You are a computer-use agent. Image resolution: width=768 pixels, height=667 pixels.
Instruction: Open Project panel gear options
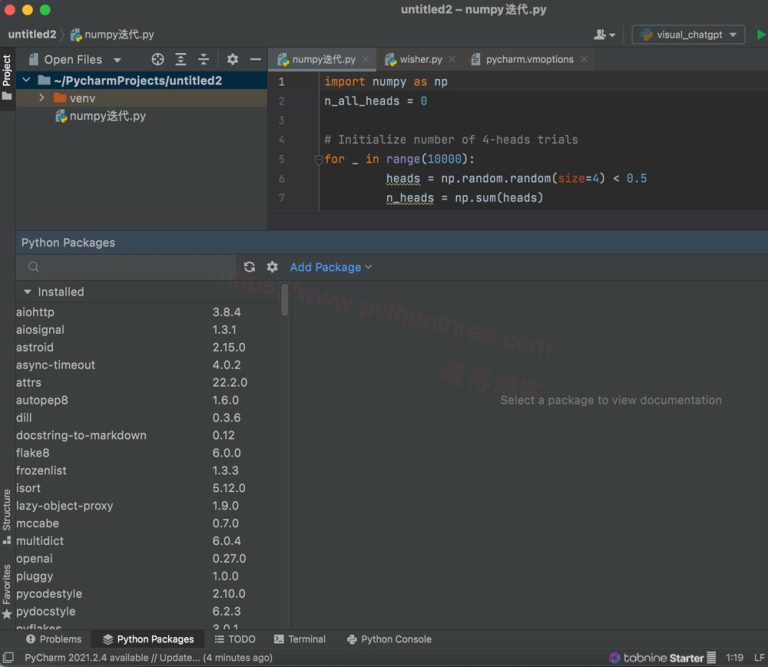tap(233, 60)
